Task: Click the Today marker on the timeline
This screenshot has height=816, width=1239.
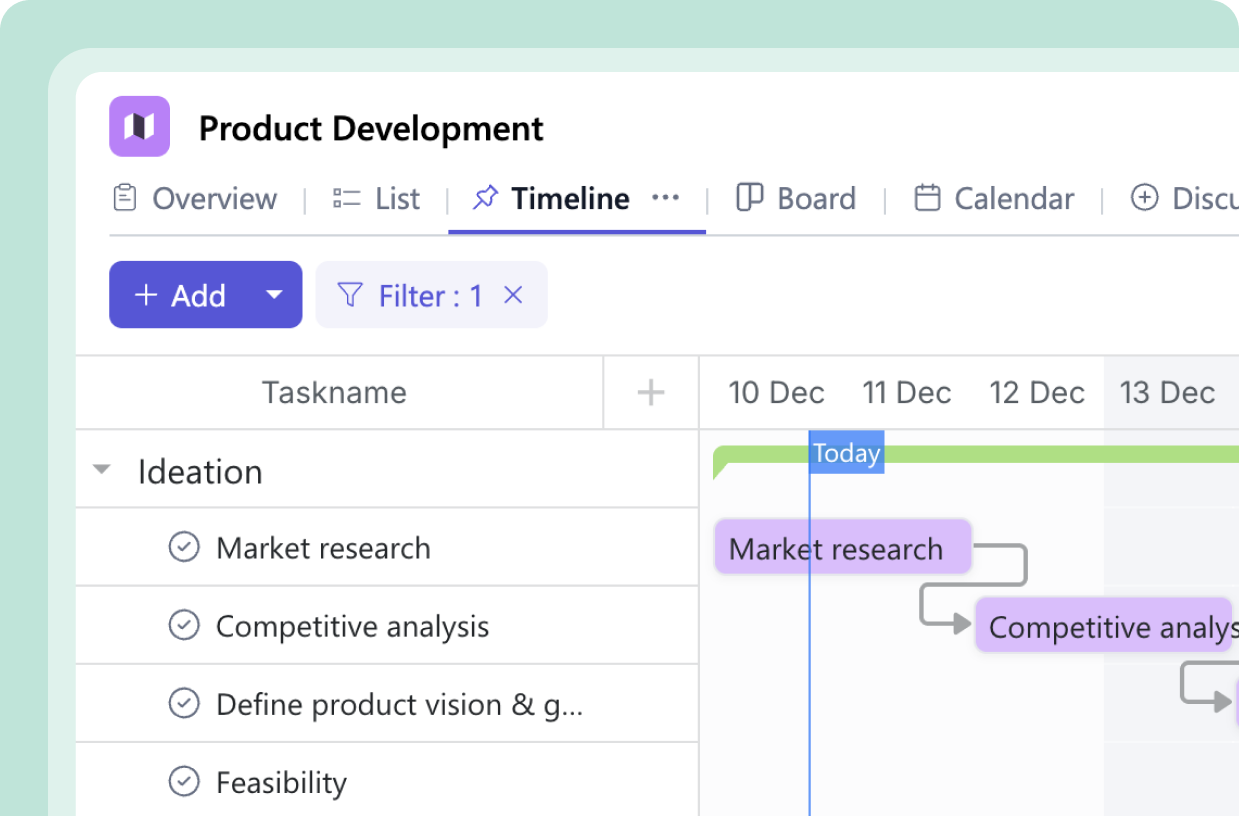Action: tap(847, 453)
